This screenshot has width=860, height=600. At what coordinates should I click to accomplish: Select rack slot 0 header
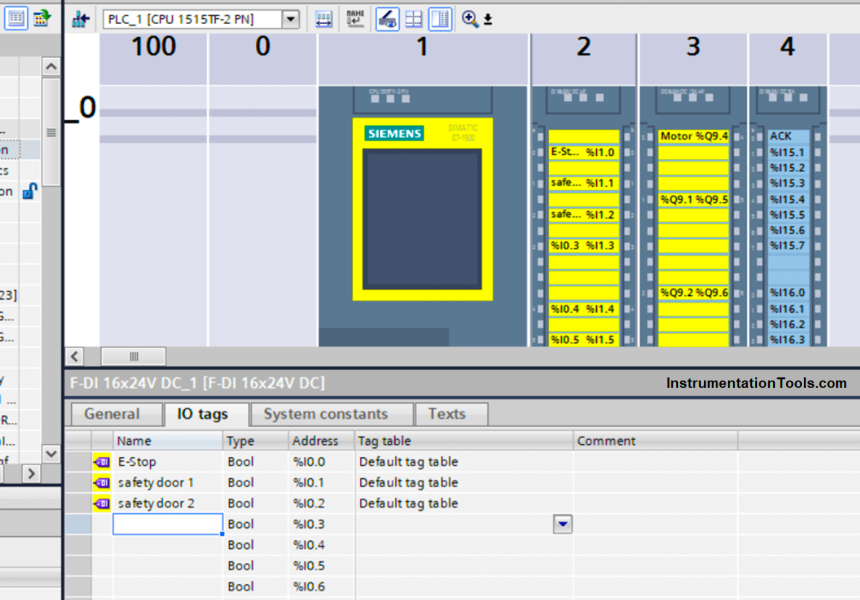(263, 59)
